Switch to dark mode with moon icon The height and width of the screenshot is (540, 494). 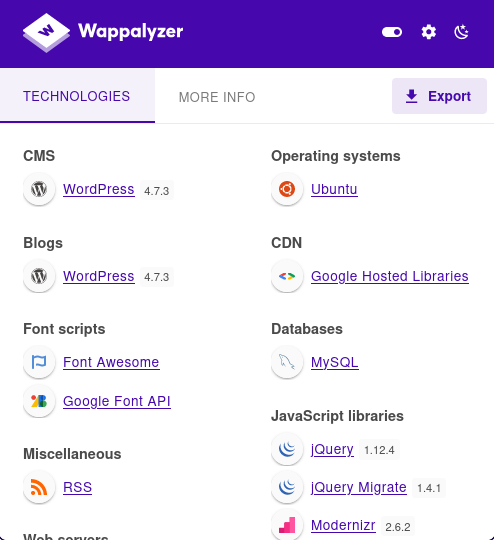pos(461,32)
